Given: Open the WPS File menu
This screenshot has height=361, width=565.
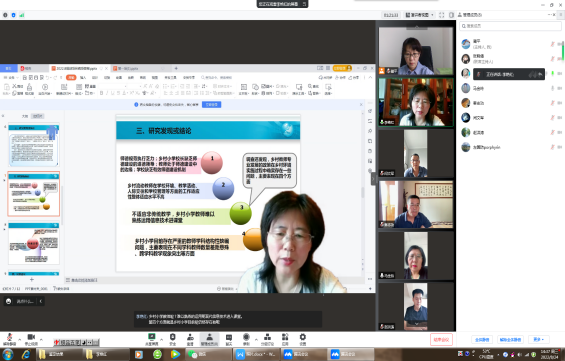Looking at the screenshot, I should (x=11, y=77).
